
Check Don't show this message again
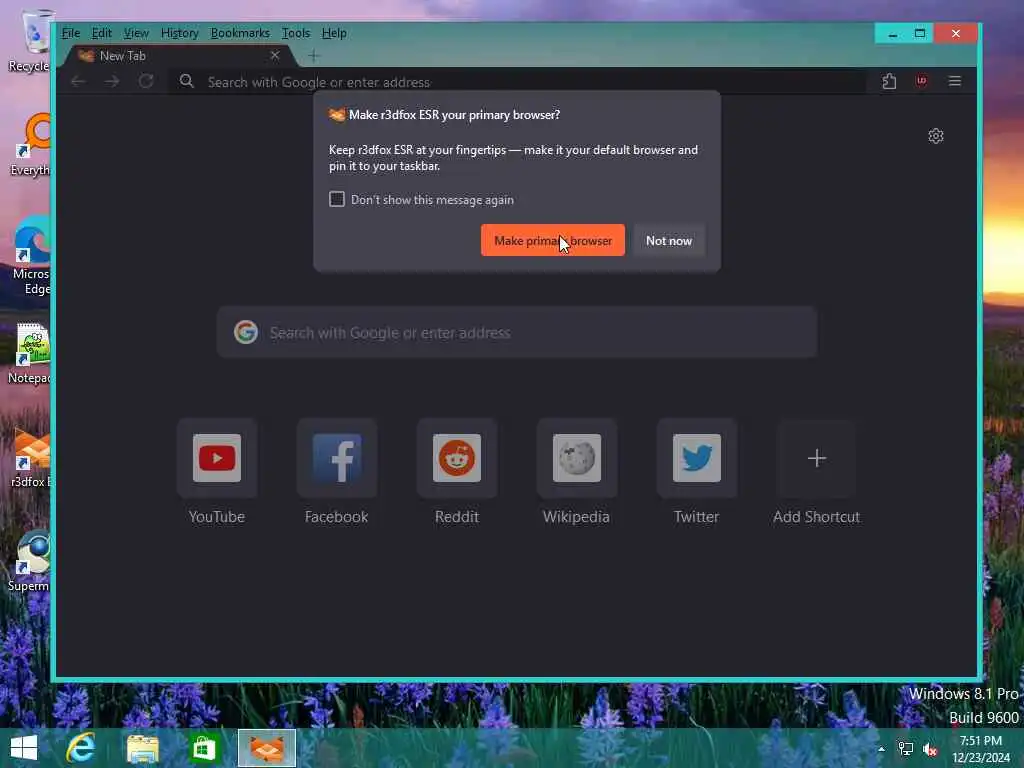337,199
